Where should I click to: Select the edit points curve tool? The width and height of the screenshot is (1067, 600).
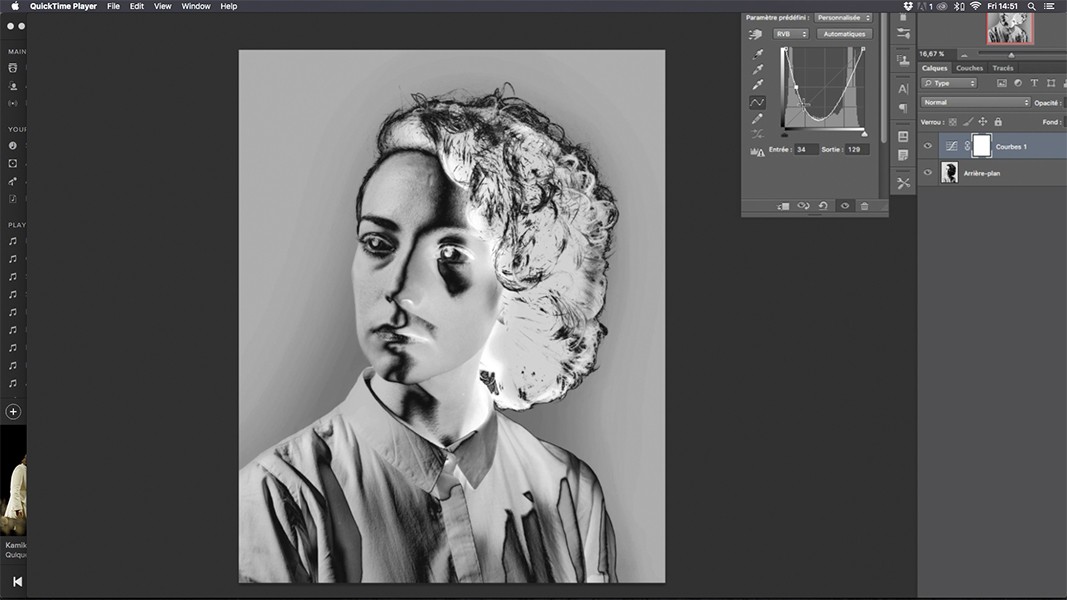pyautogui.click(x=757, y=102)
